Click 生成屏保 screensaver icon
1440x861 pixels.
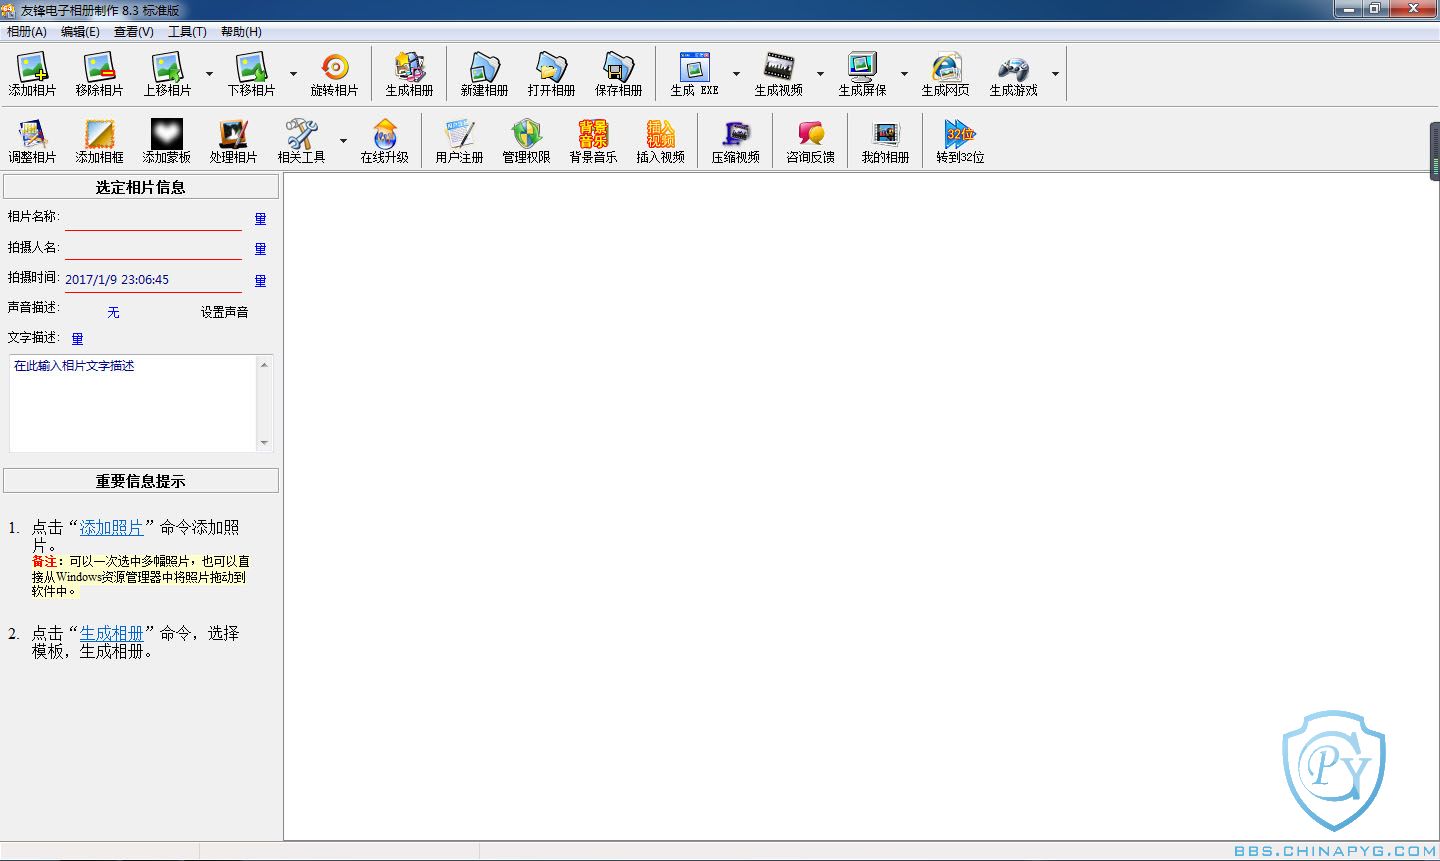(862, 74)
